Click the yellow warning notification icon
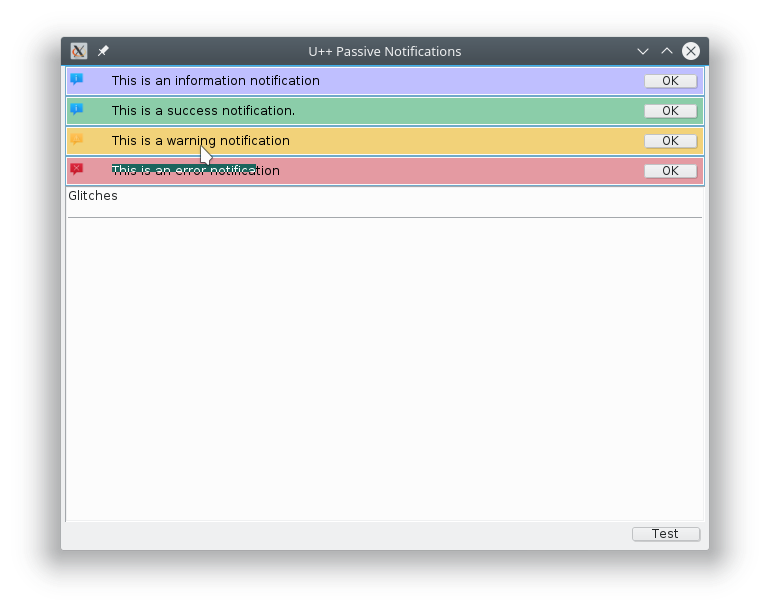 click(77, 140)
